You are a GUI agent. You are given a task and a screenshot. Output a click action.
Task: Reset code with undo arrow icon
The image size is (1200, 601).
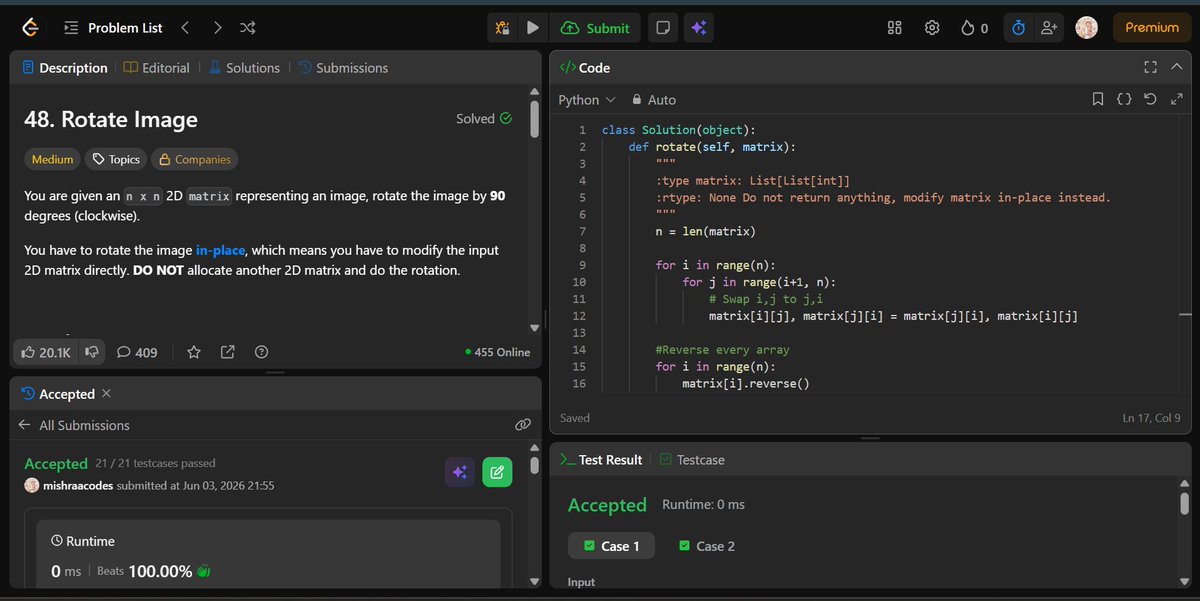pos(1150,100)
